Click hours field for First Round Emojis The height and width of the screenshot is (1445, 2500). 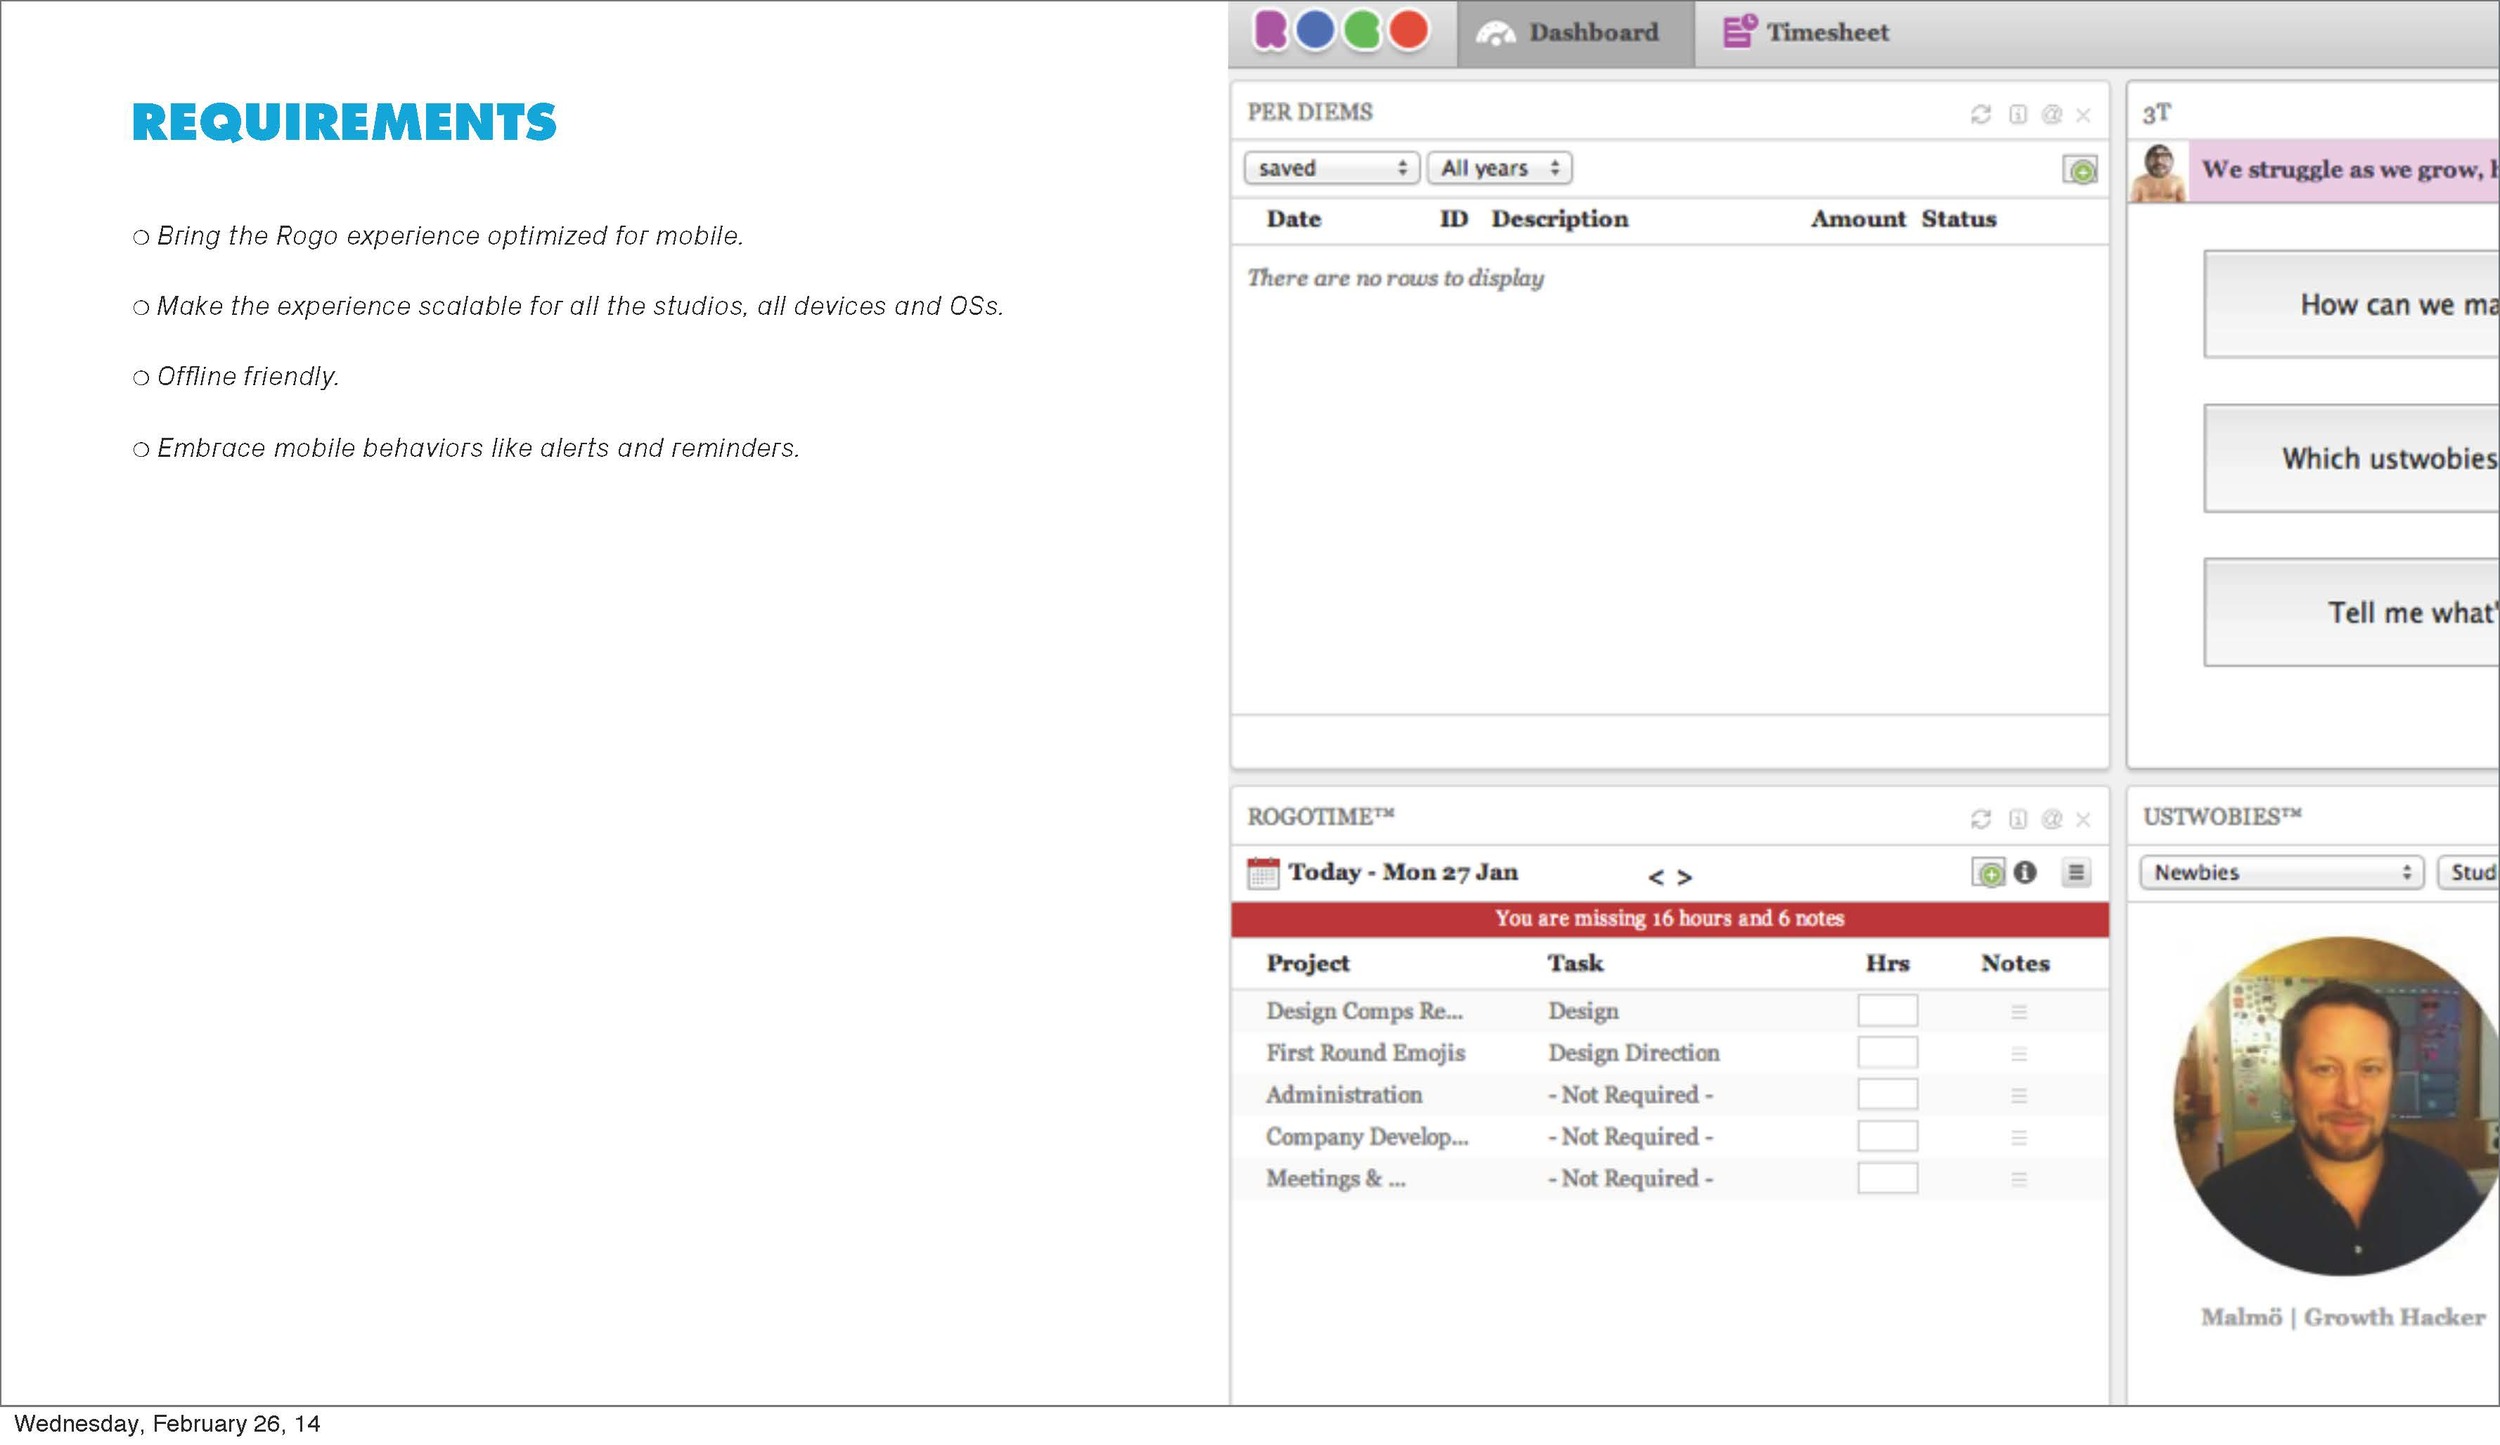click(1888, 1052)
